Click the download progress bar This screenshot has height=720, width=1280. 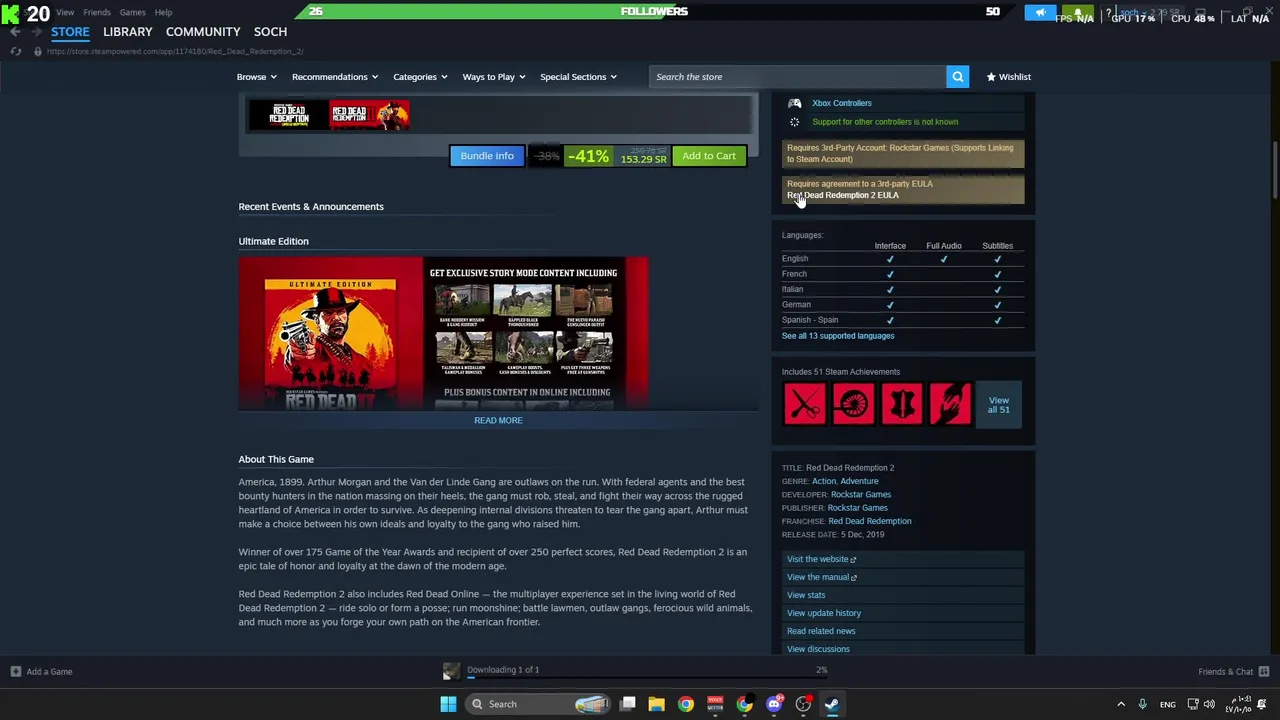tap(645, 679)
